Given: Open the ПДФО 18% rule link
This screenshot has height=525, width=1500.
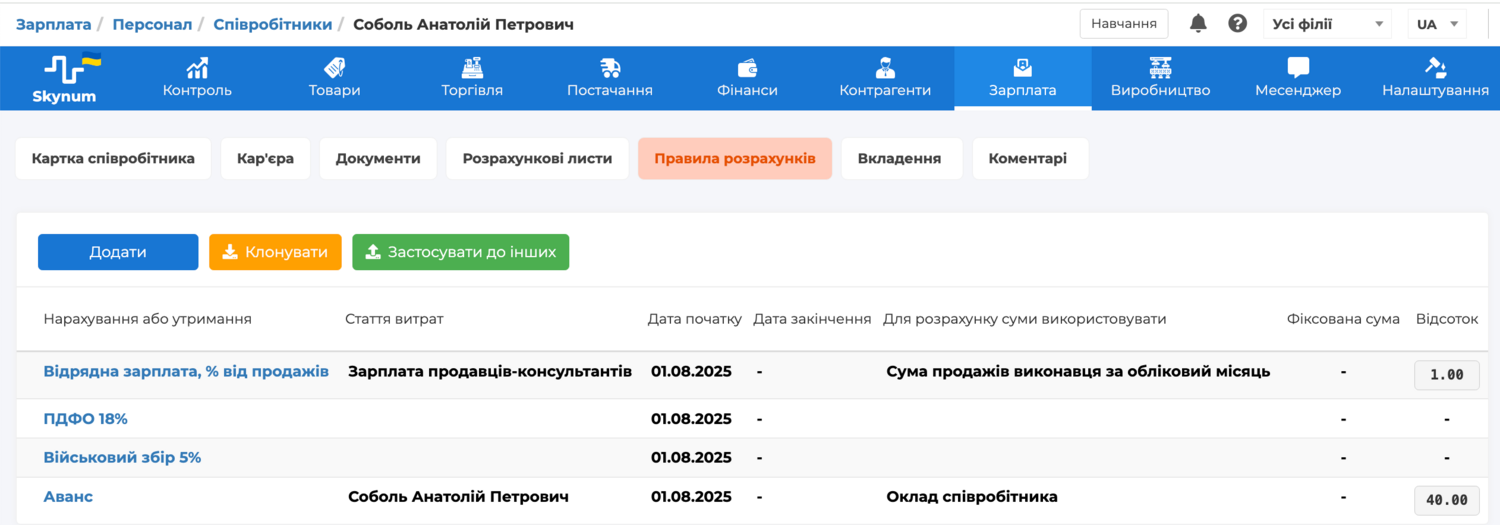Looking at the screenshot, I should click(85, 419).
